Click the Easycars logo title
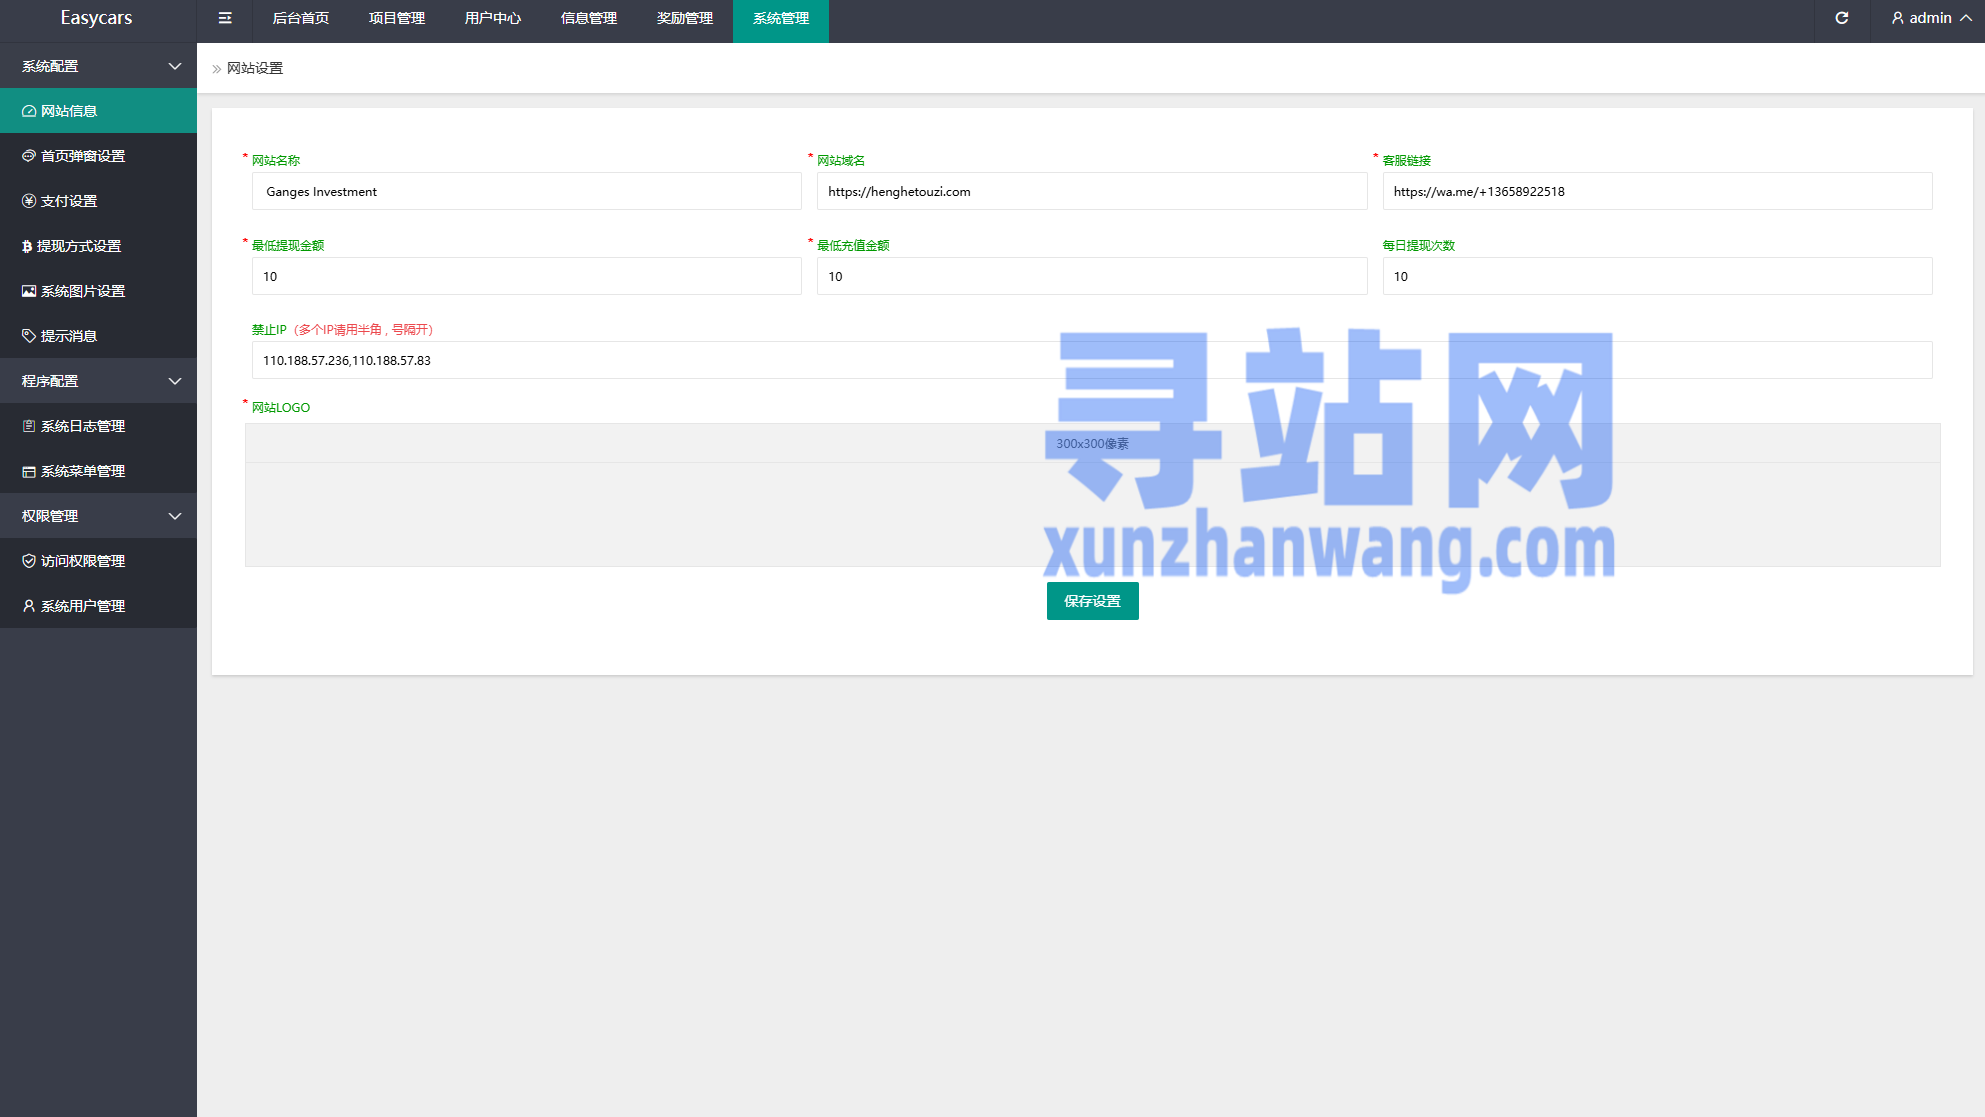This screenshot has height=1117, width=1985. tap(96, 18)
